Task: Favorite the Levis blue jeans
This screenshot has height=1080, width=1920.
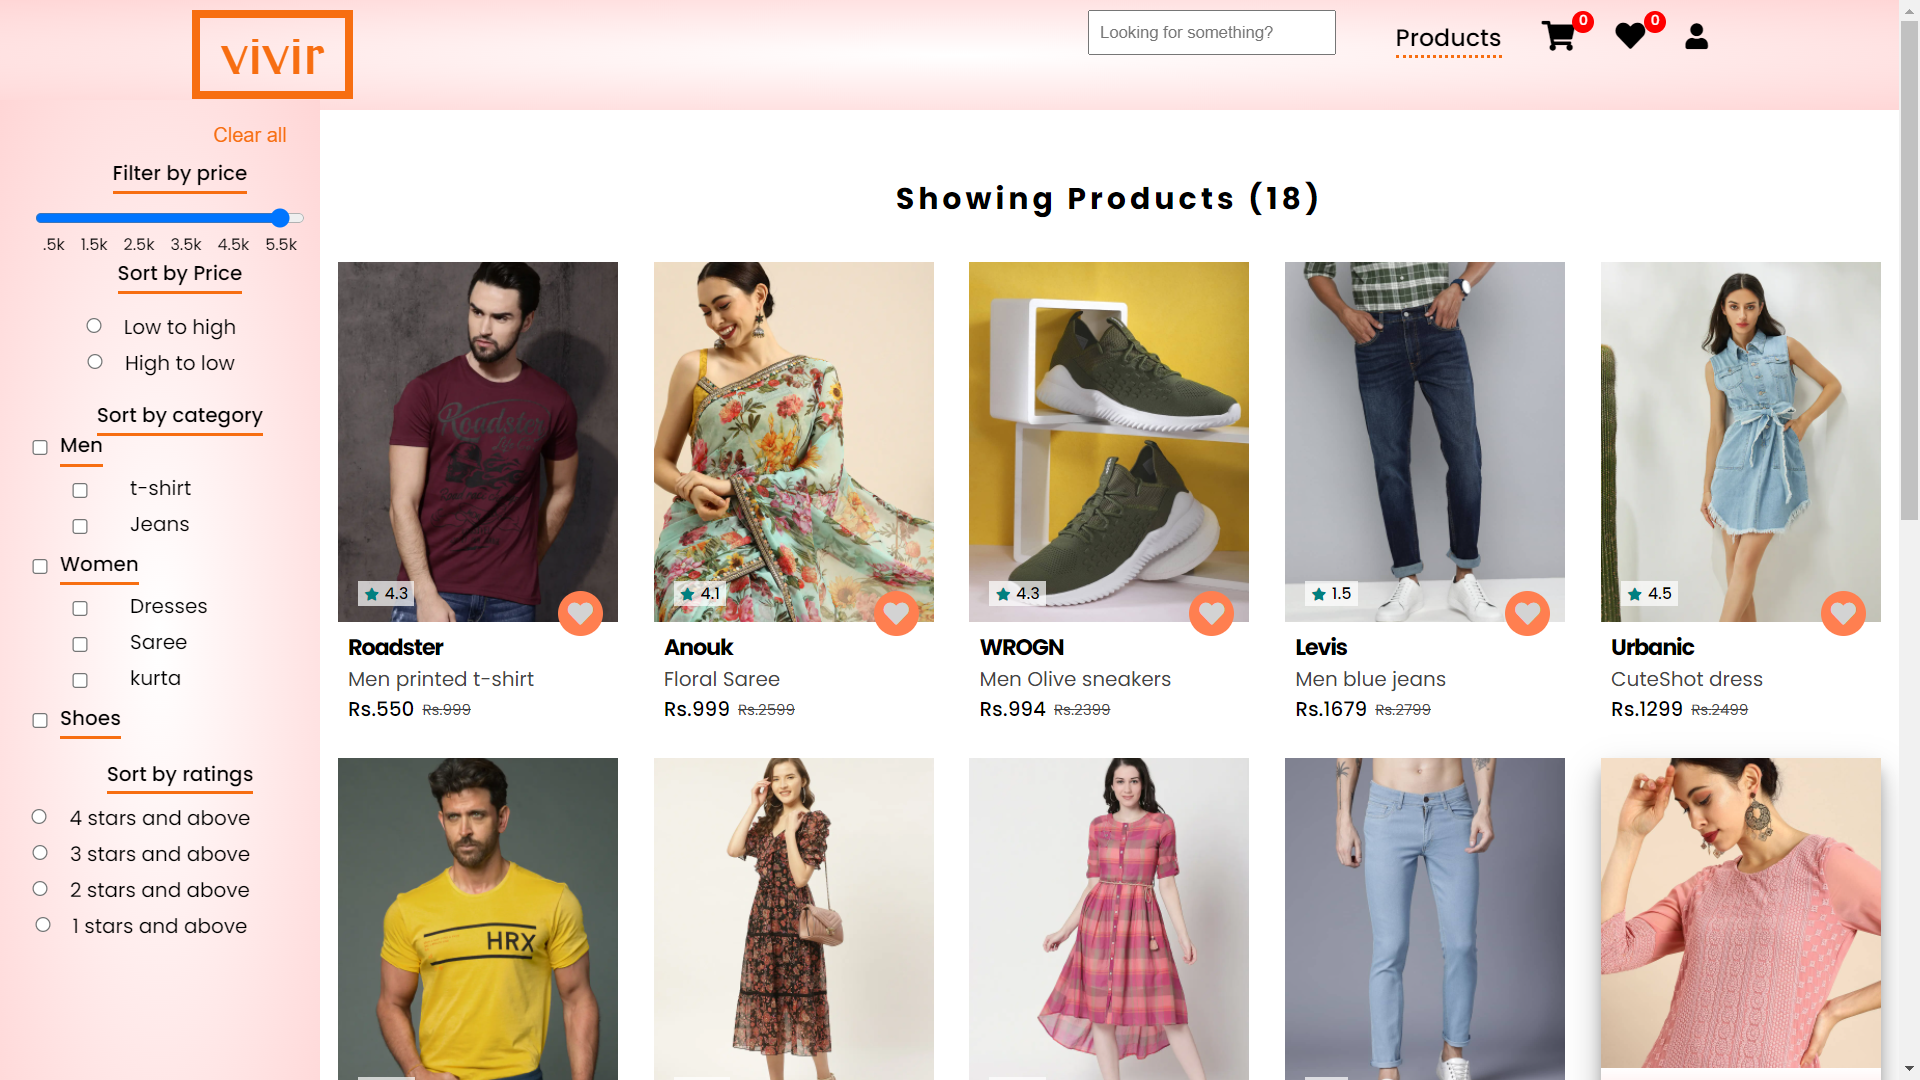Action: [x=1527, y=613]
